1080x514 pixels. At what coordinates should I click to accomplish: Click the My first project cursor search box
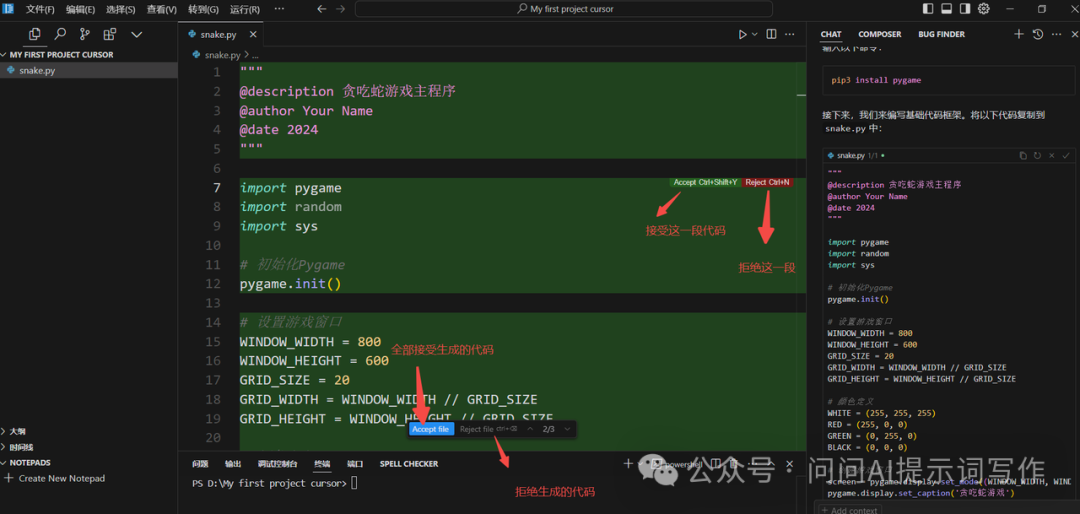click(x=563, y=10)
